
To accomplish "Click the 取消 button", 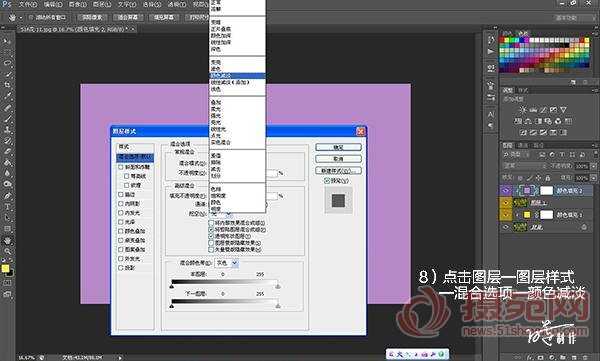I will click(x=338, y=159).
